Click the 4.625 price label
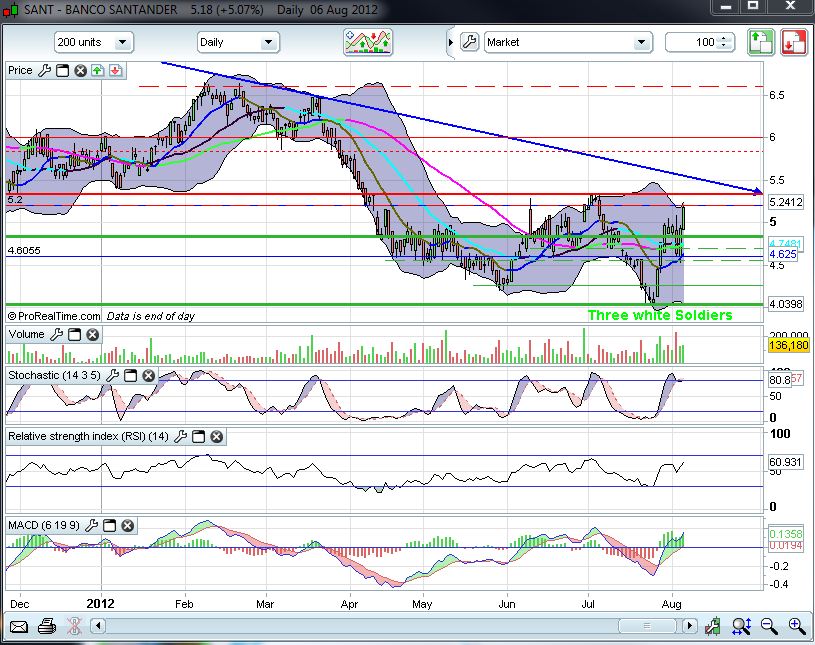Viewport: 815px width, 645px height. coord(783,254)
